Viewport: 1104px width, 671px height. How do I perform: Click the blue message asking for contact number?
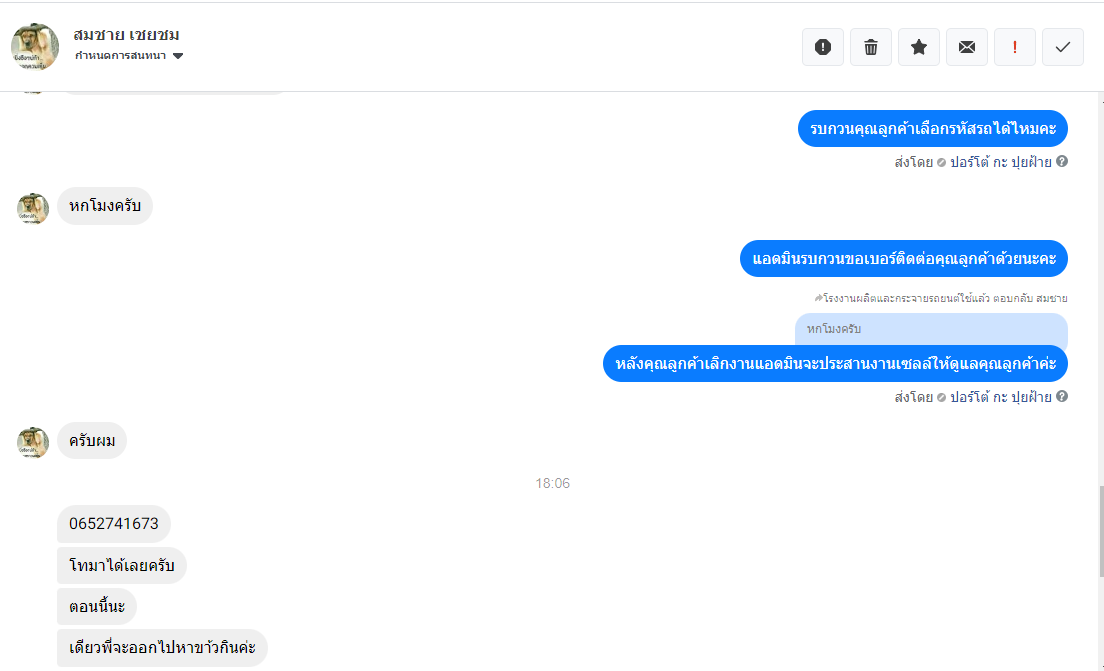click(x=903, y=258)
